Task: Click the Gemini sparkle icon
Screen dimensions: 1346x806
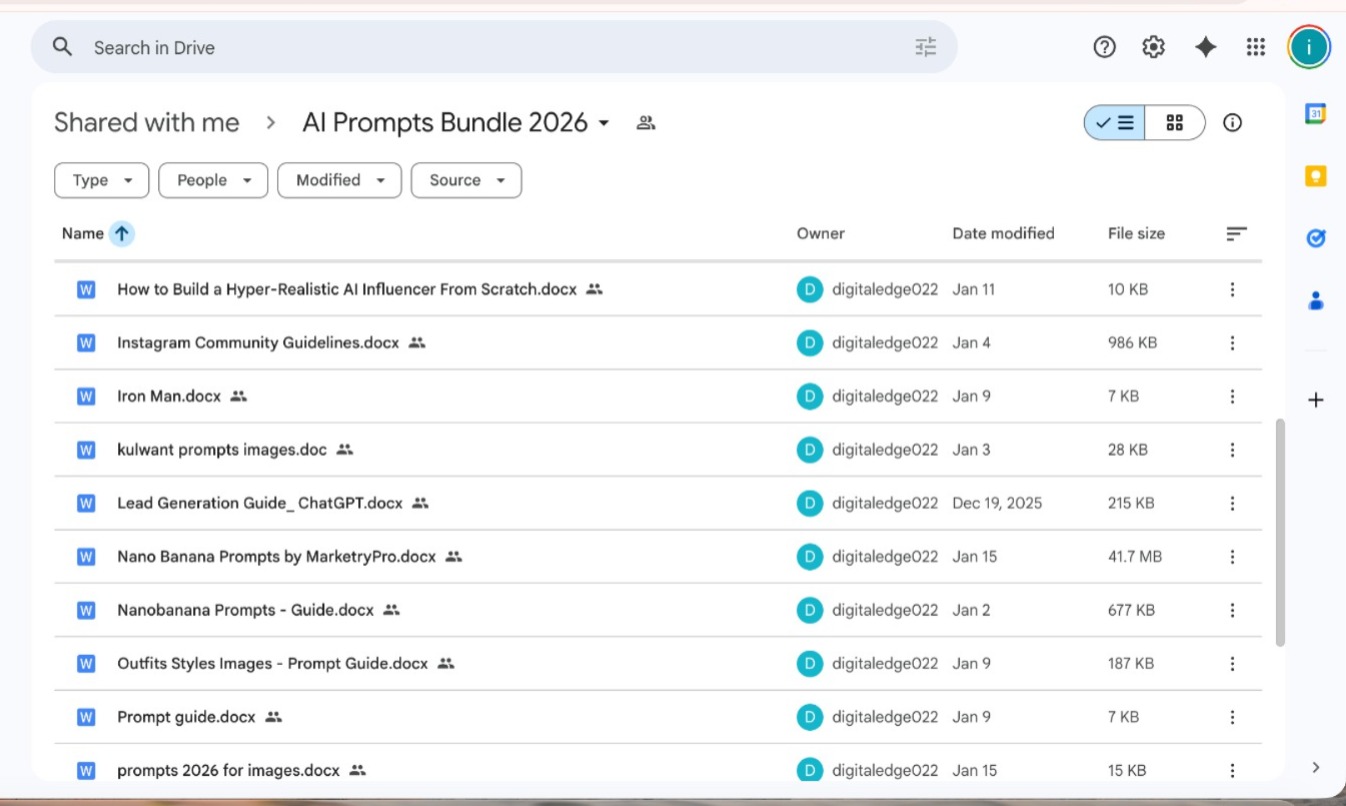Action: click(1206, 47)
